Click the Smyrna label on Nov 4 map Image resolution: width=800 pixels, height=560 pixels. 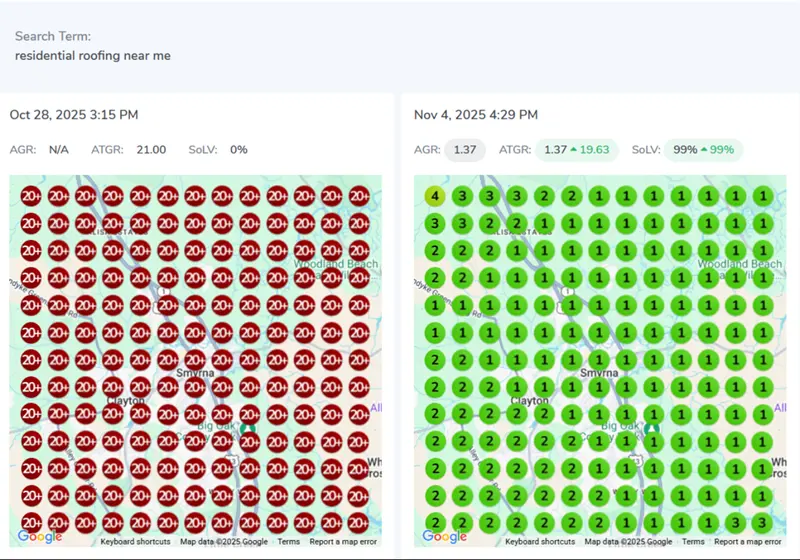pos(598,372)
